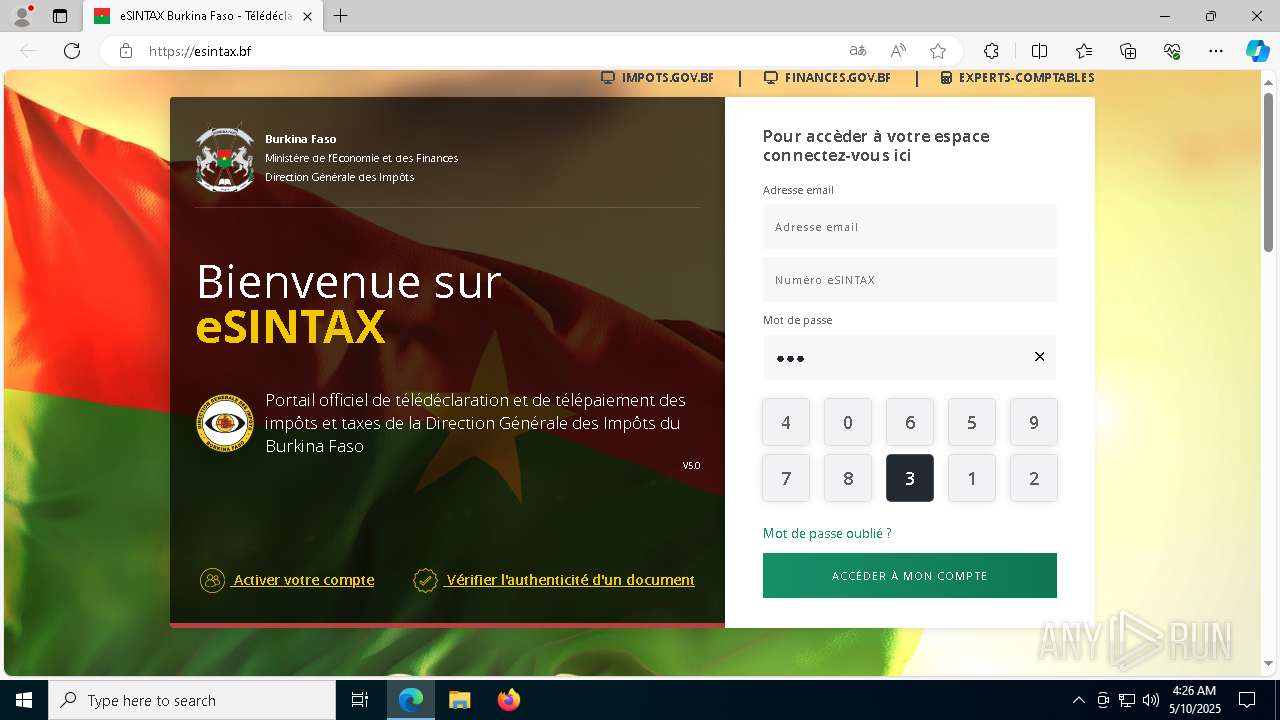
Task: Click the Direction Générale des Impôts emblem
Action: click(225, 423)
